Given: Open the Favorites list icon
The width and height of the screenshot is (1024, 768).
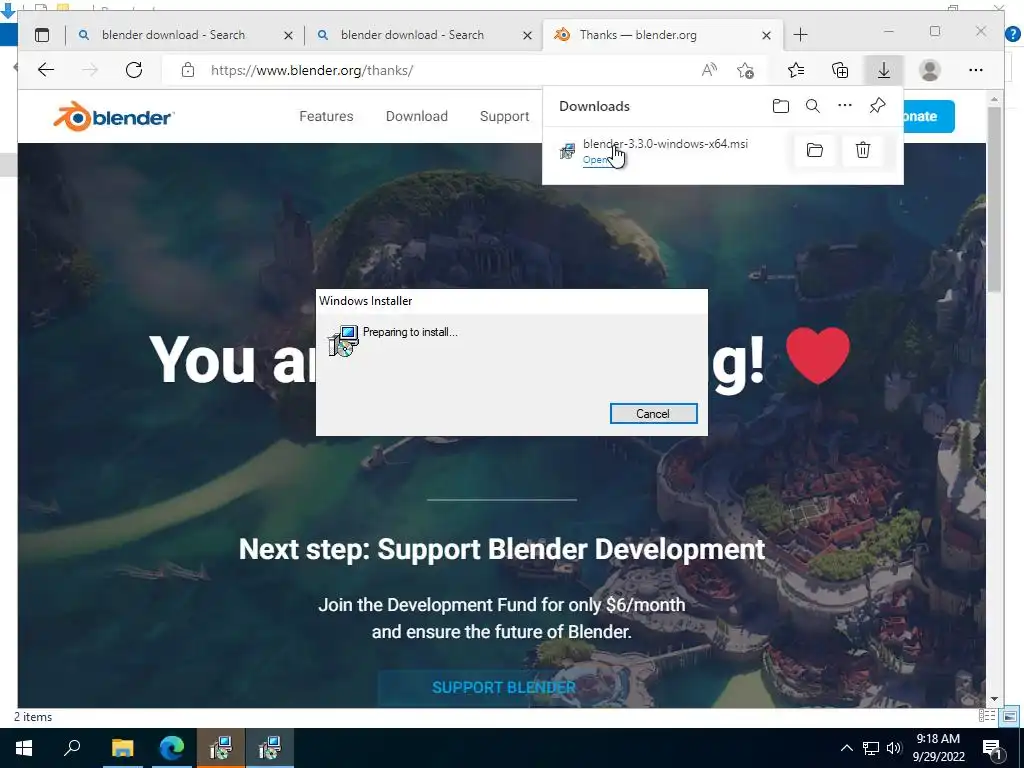Looking at the screenshot, I should click(x=796, y=70).
